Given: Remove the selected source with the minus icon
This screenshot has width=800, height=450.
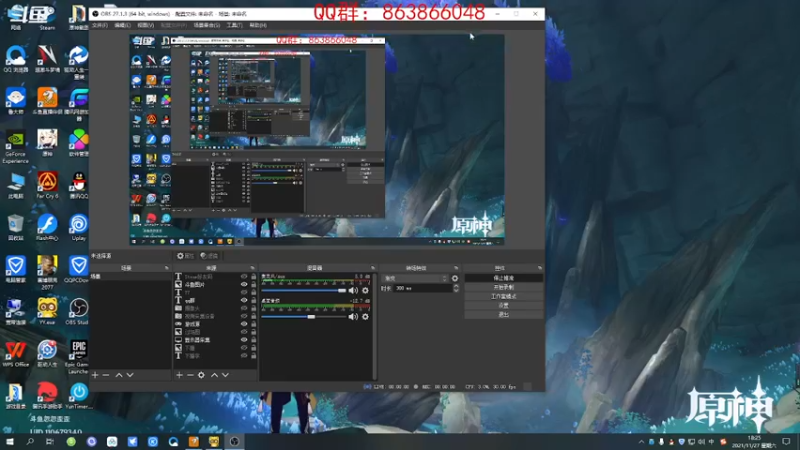Looking at the screenshot, I should [x=190, y=375].
